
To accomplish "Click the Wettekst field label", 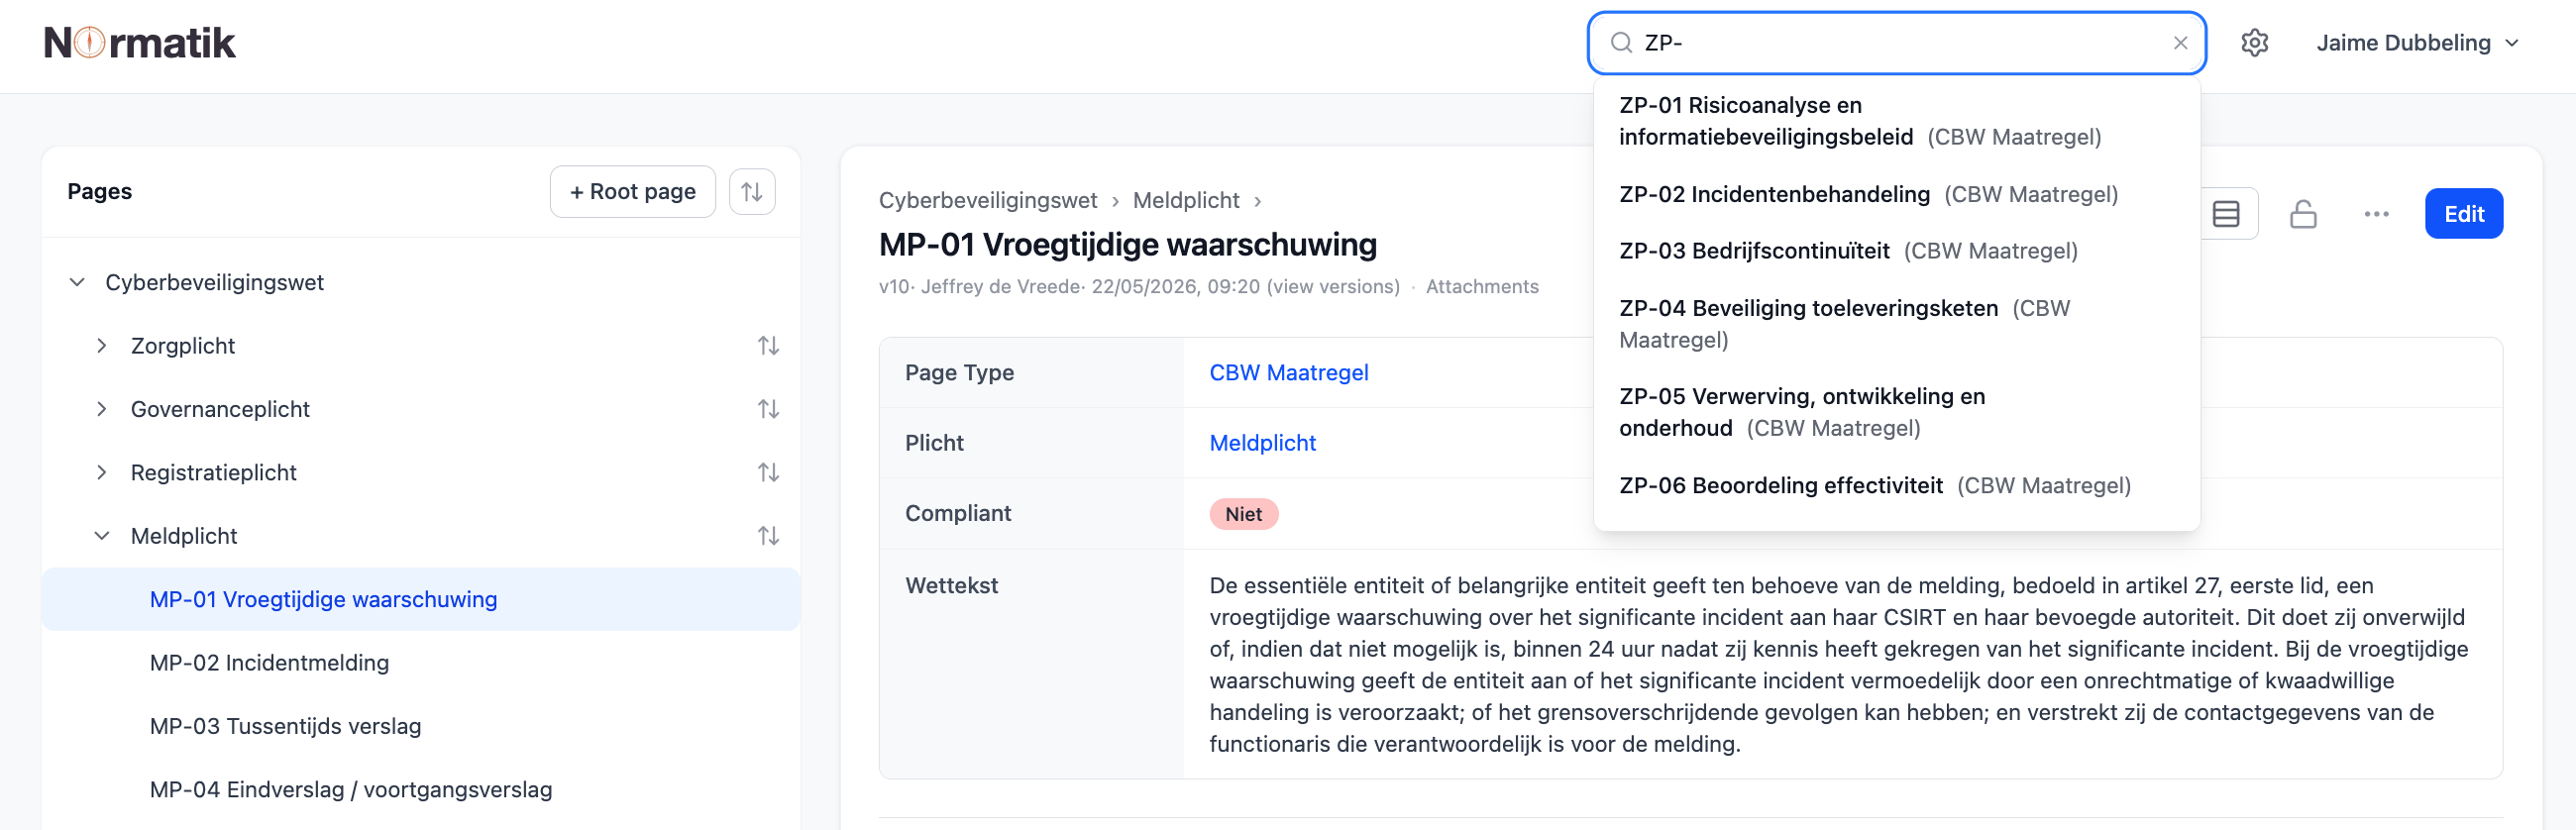I will pyautogui.click(x=951, y=586).
